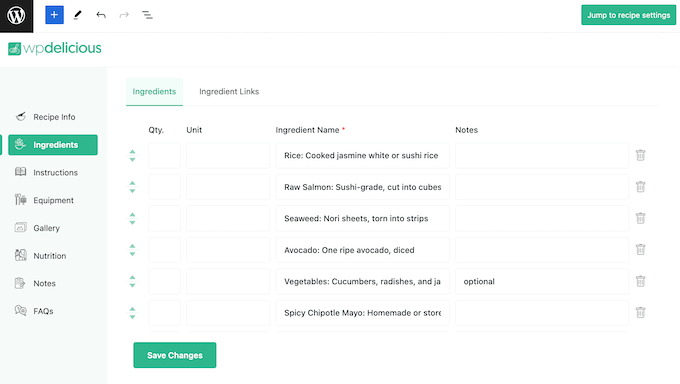The image size is (680, 384).
Task: Edit the Avocado ingredient name field
Action: coord(363,250)
